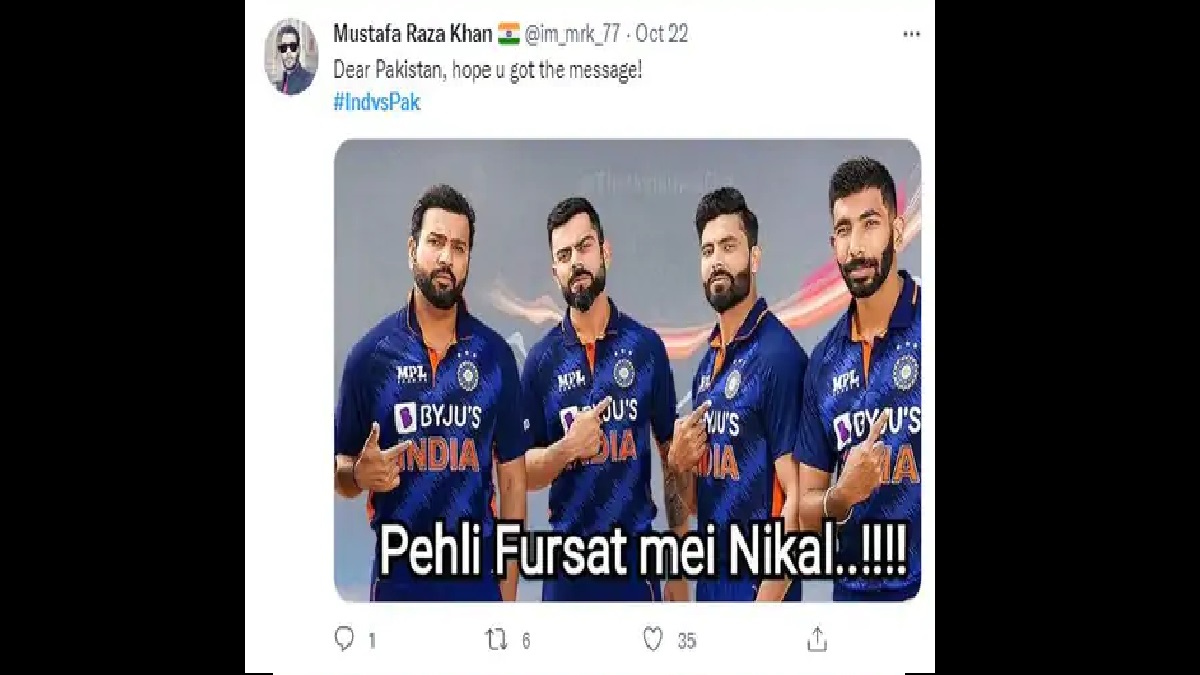This screenshot has height=675, width=1200.
Task: Open the #IndvsPak hashtag
Action: click(x=377, y=102)
